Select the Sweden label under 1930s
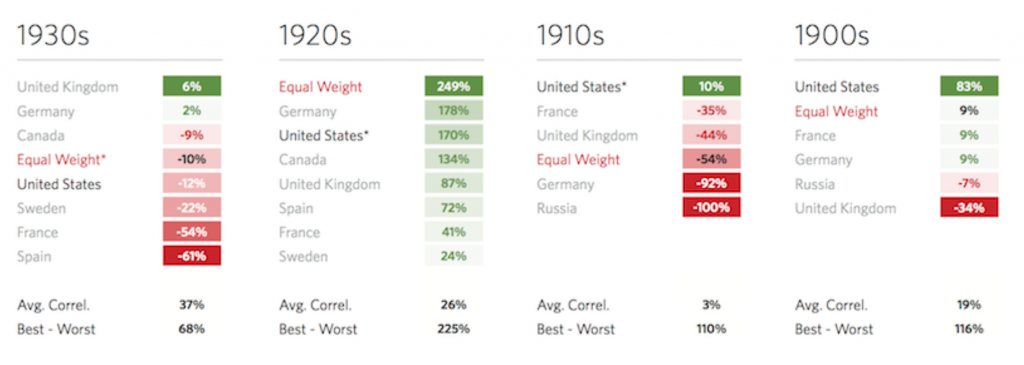Viewport: 1024px width, 365px height. click(x=42, y=209)
